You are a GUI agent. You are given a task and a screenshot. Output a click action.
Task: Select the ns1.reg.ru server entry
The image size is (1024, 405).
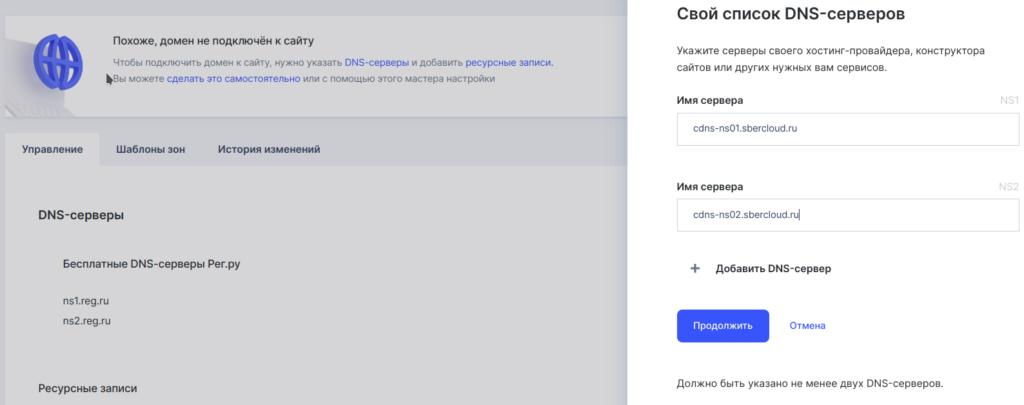[86, 300]
